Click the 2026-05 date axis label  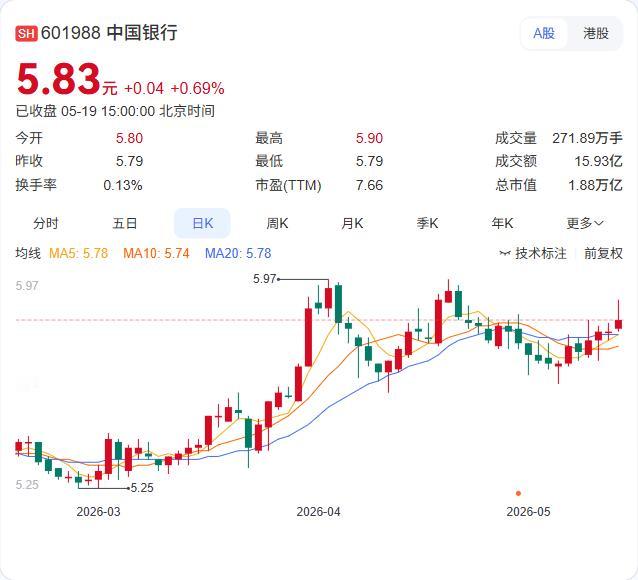pyautogui.click(x=528, y=512)
